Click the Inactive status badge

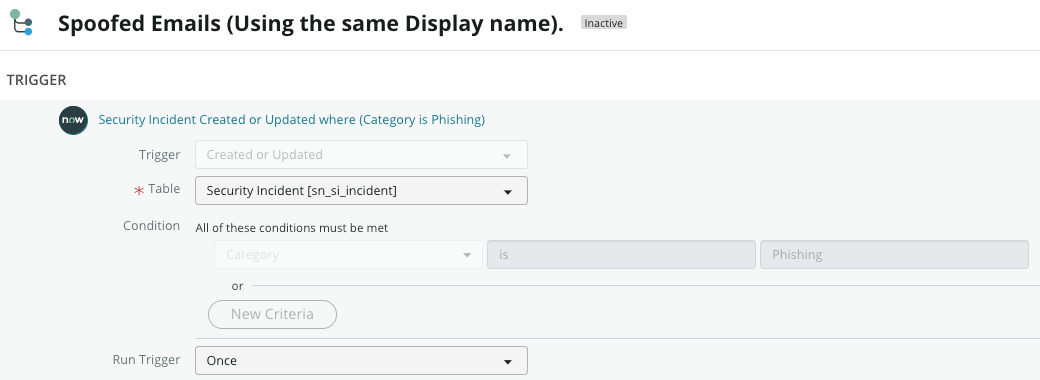click(604, 23)
